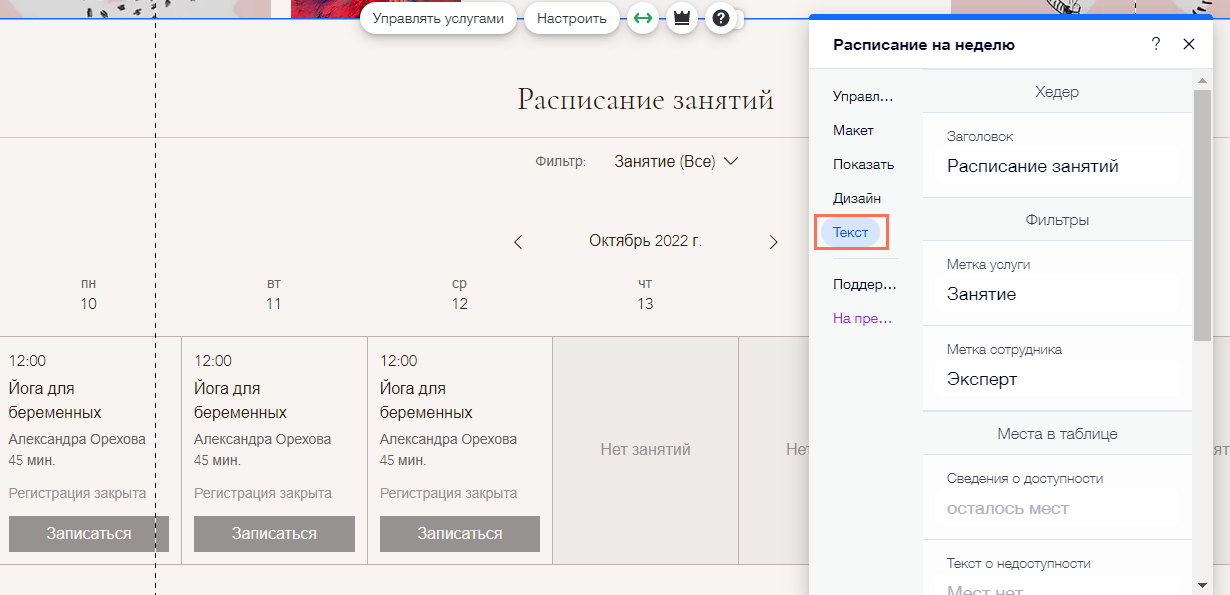The height and width of the screenshot is (595, 1230).
Task: Click Записаться button for Wednesday 12 class
Action: 460,534
